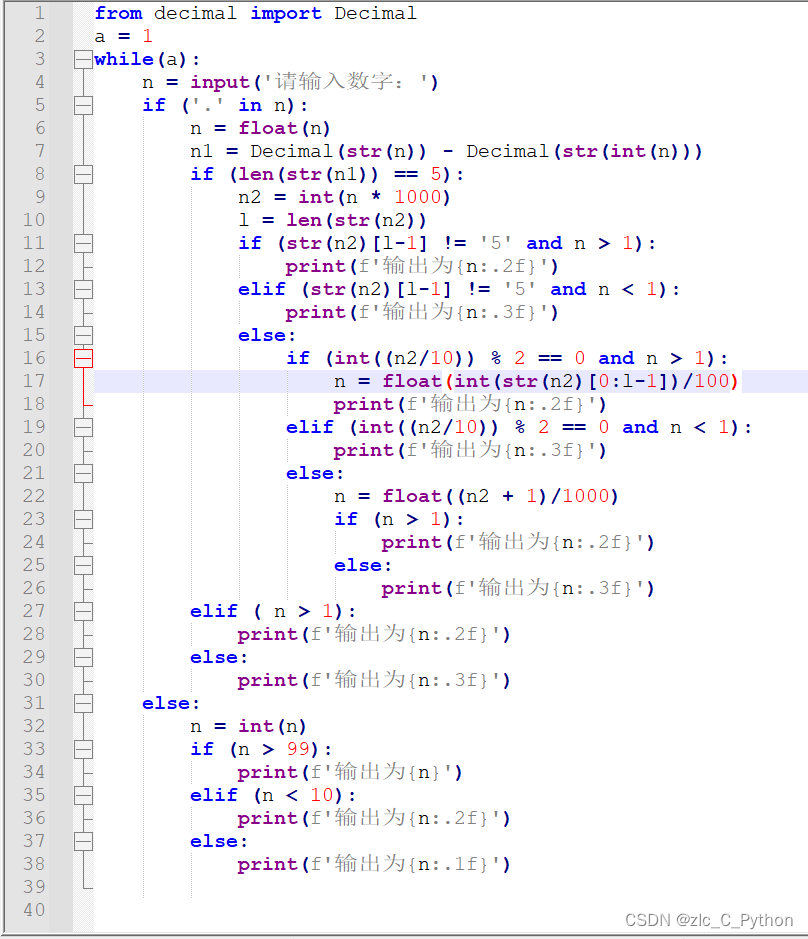Image resolution: width=808 pixels, height=939 pixels.
Task: Click 'elif (n < 10):' condition
Action: click(273, 795)
